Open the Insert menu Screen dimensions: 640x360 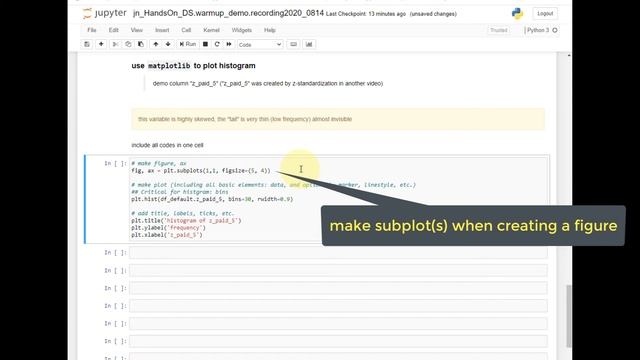162,30
